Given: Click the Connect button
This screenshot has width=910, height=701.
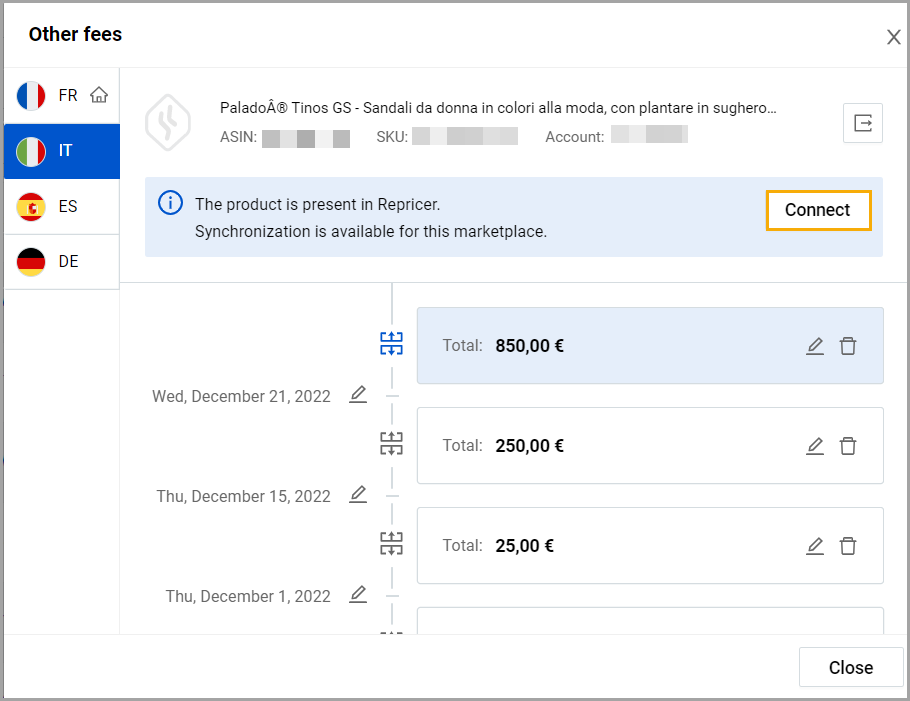Looking at the screenshot, I should pos(818,210).
